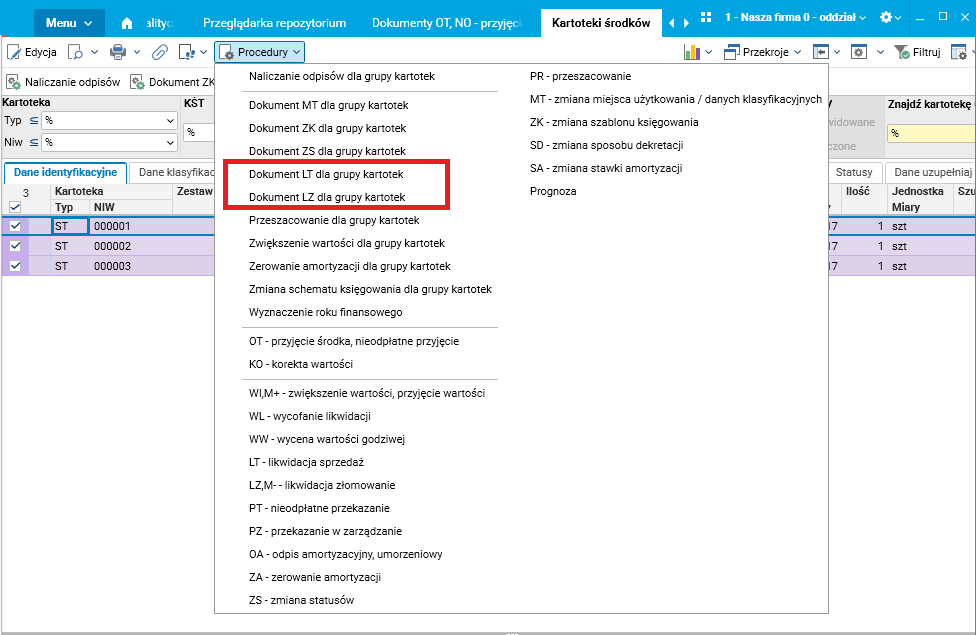Open the four-squares window grid icon

tap(706, 17)
